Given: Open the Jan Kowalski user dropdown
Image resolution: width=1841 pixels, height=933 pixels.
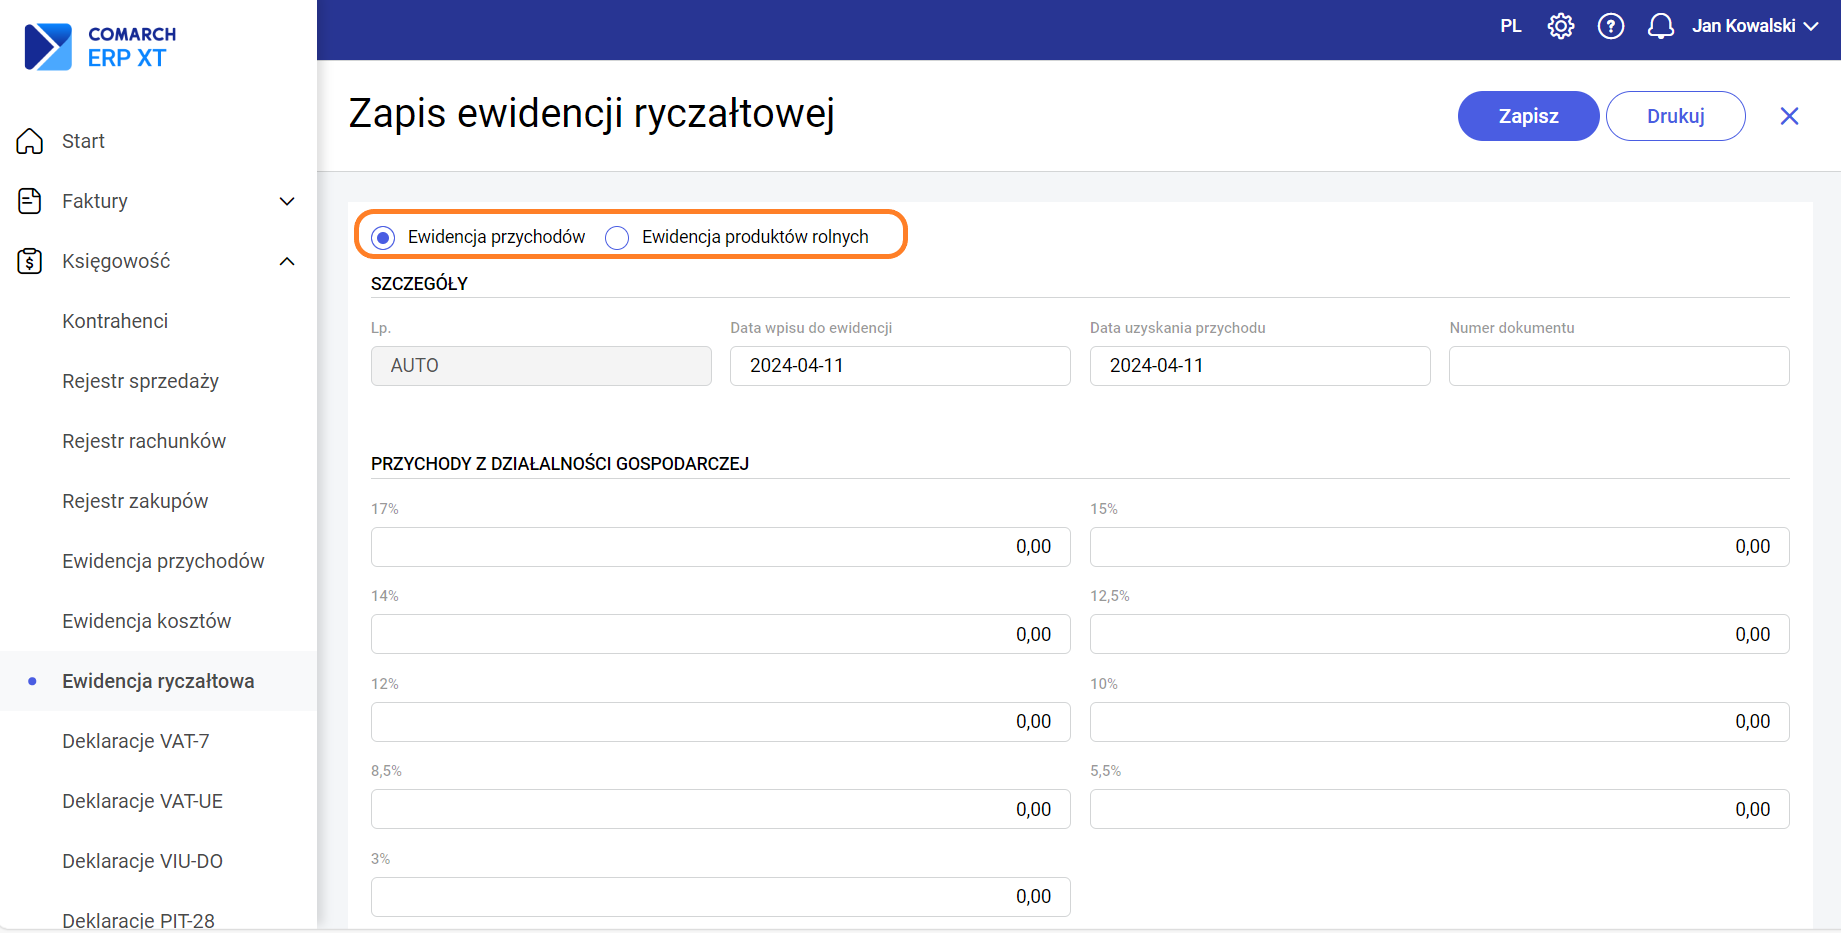Looking at the screenshot, I should point(1754,26).
